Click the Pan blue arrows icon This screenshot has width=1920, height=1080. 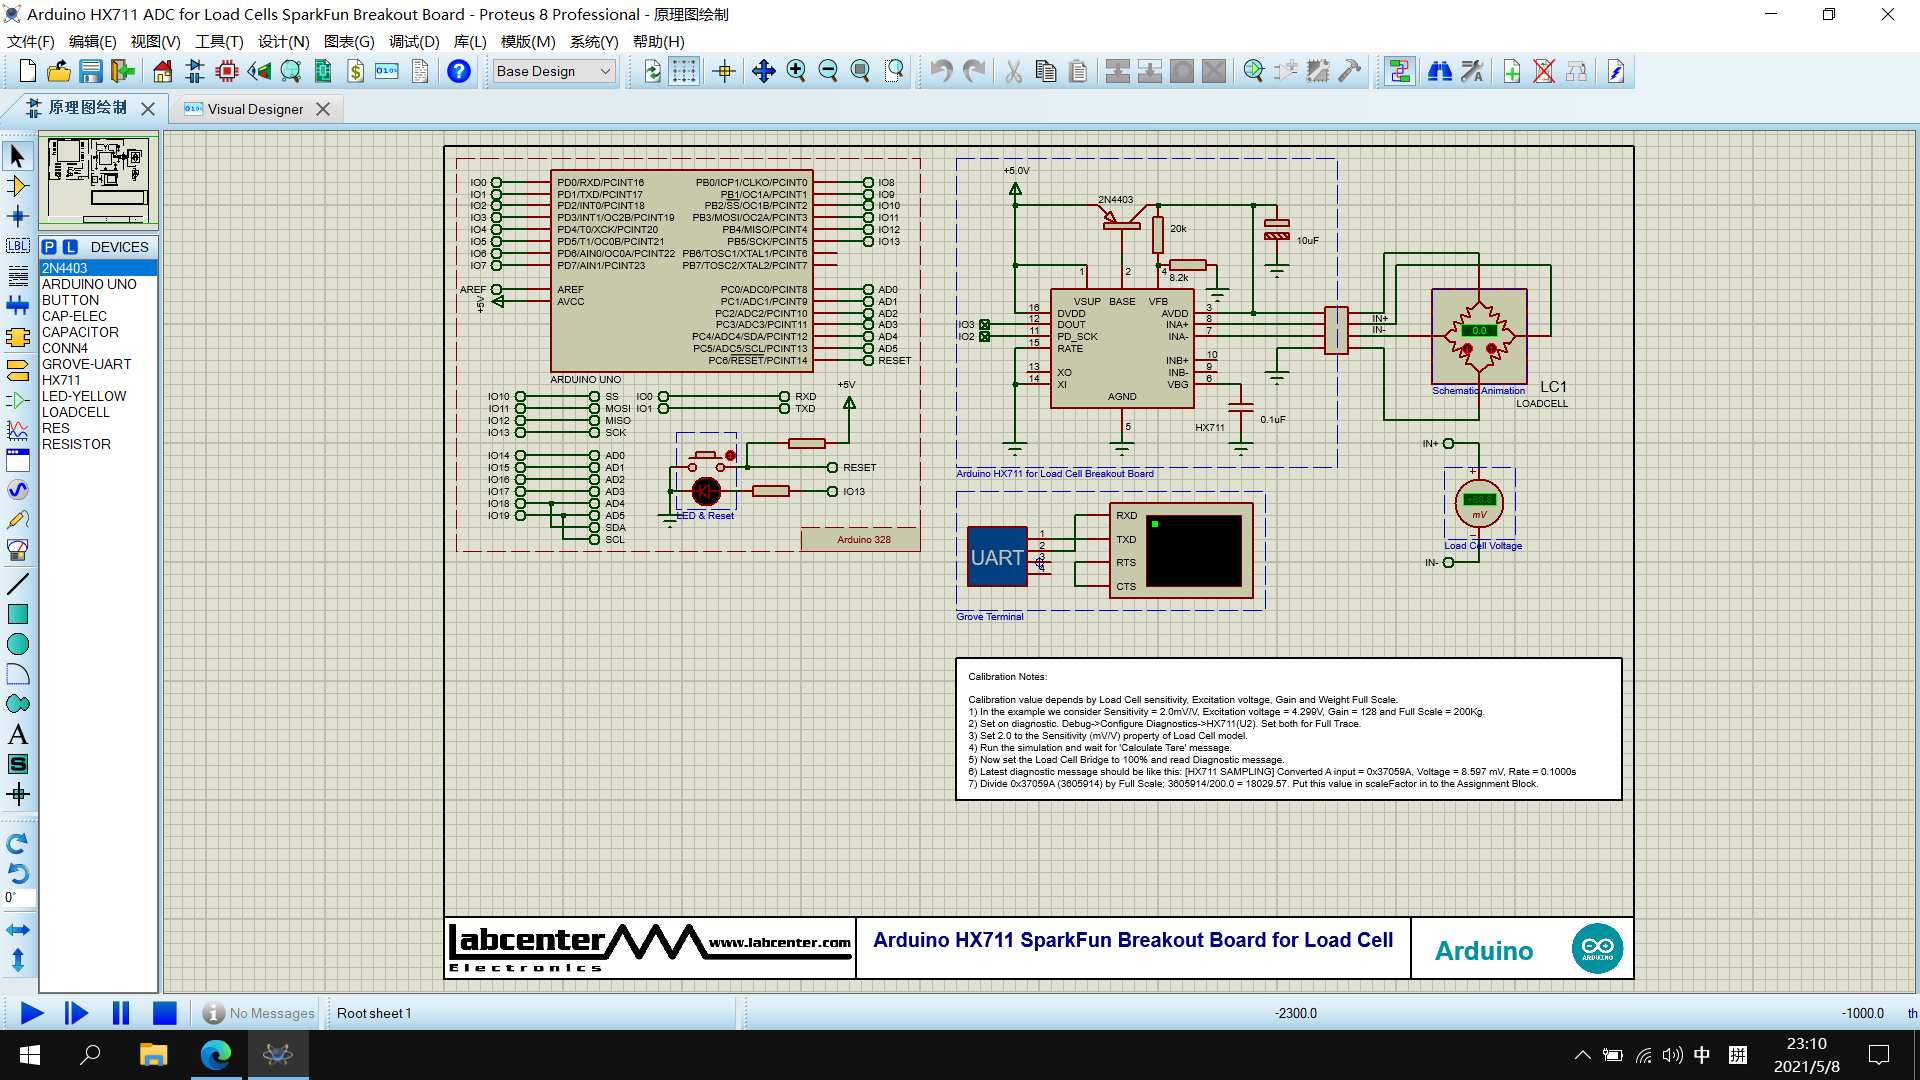763,71
